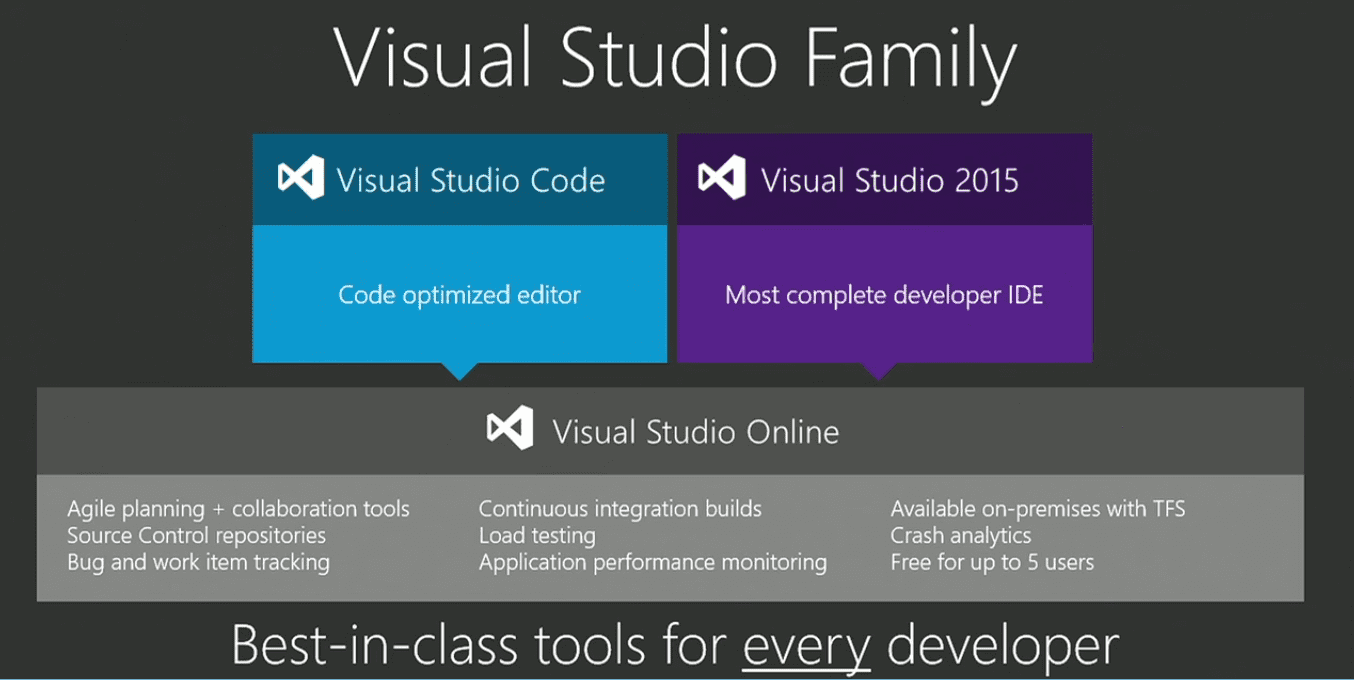Click the underlined word 'every'
Image resolution: width=1354 pixels, height=680 pixels.
click(807, 647)
